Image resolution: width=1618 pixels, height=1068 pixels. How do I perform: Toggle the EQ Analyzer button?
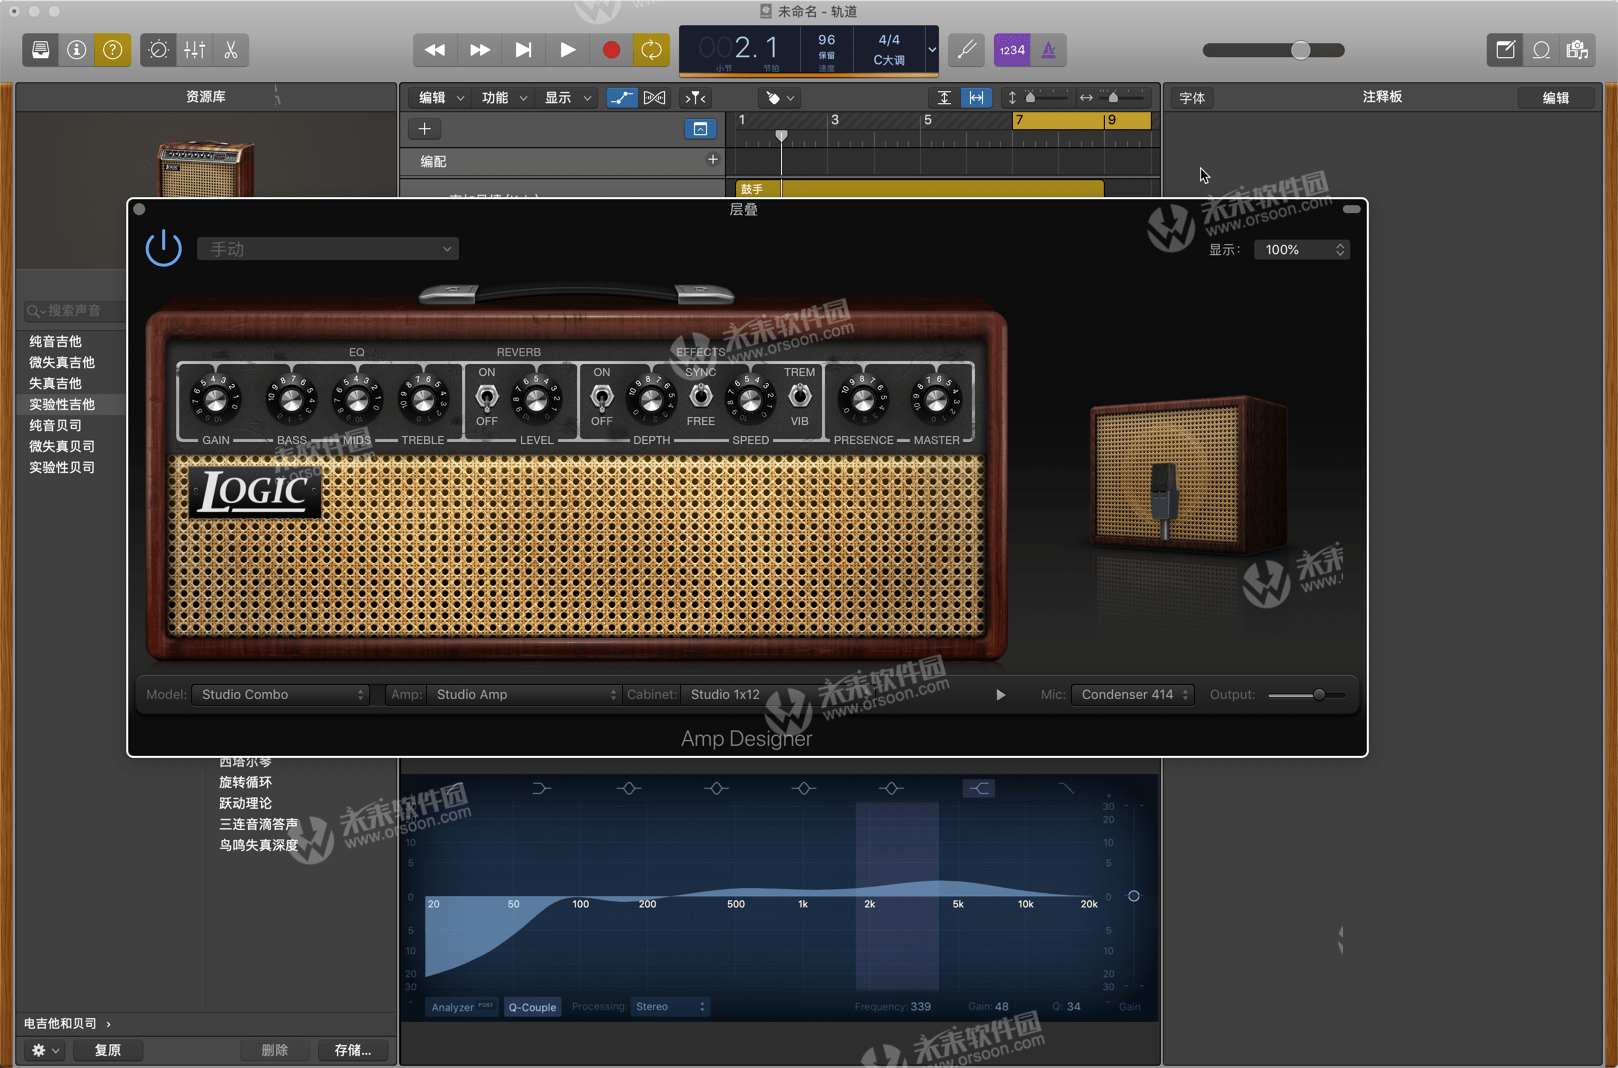pyautogui.click(x=462, y=1007)
